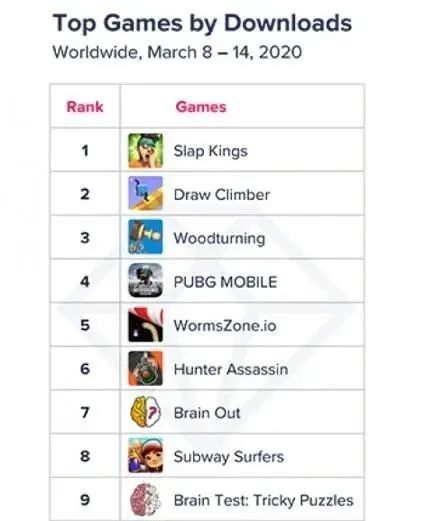The image size is (425, 521).
Task: Click rank number 7 cell
Action: [x=85, y=412]
